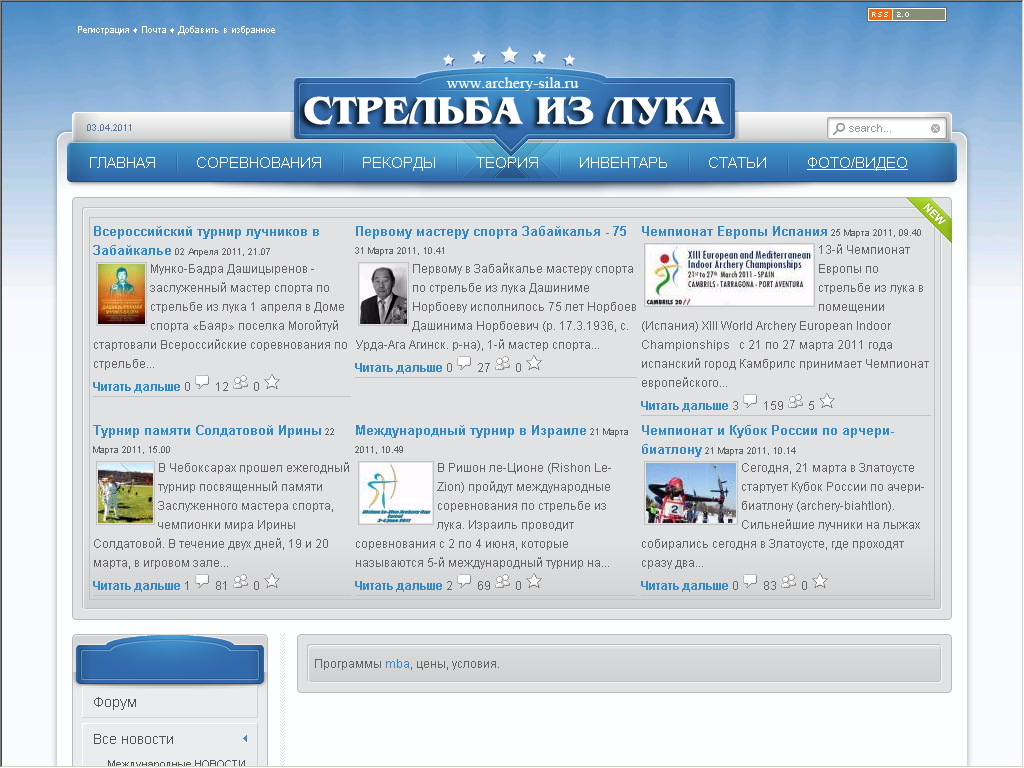
Task: Click views people icon under Международный турнир в Израиле
Action: pyautogui.click(x=502, y=581)
